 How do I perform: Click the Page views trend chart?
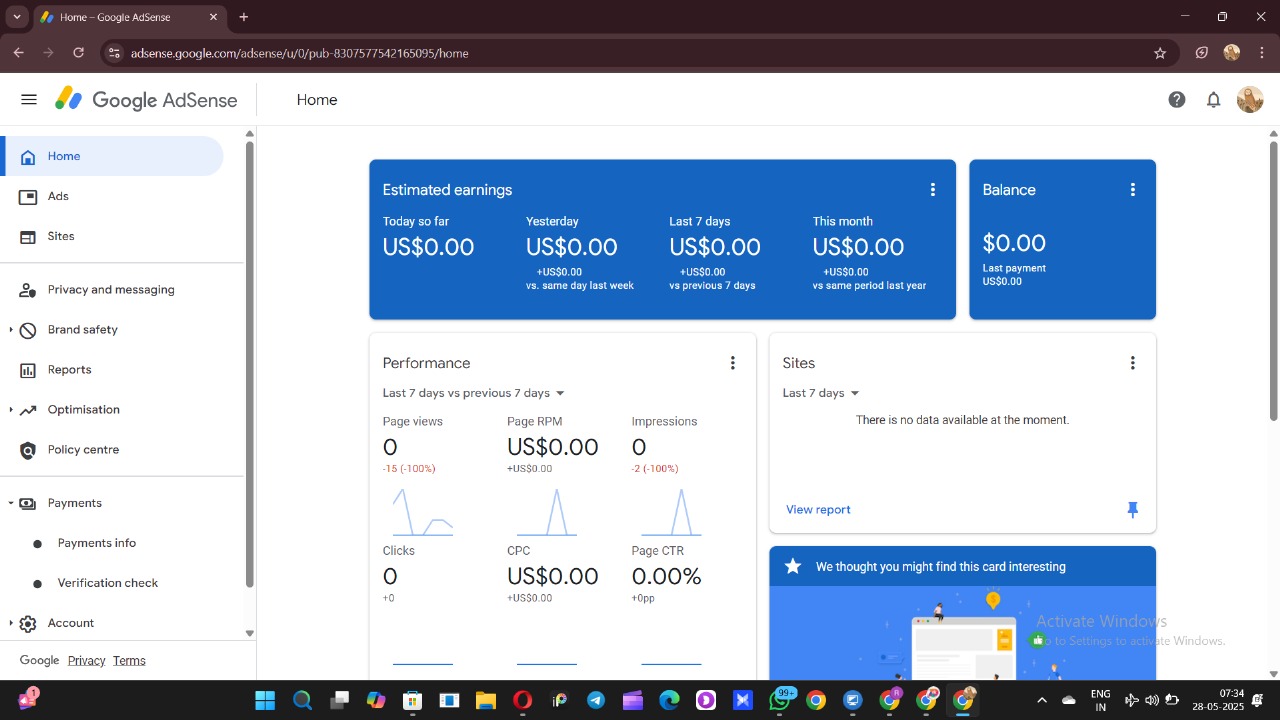(x=423, y=512)
